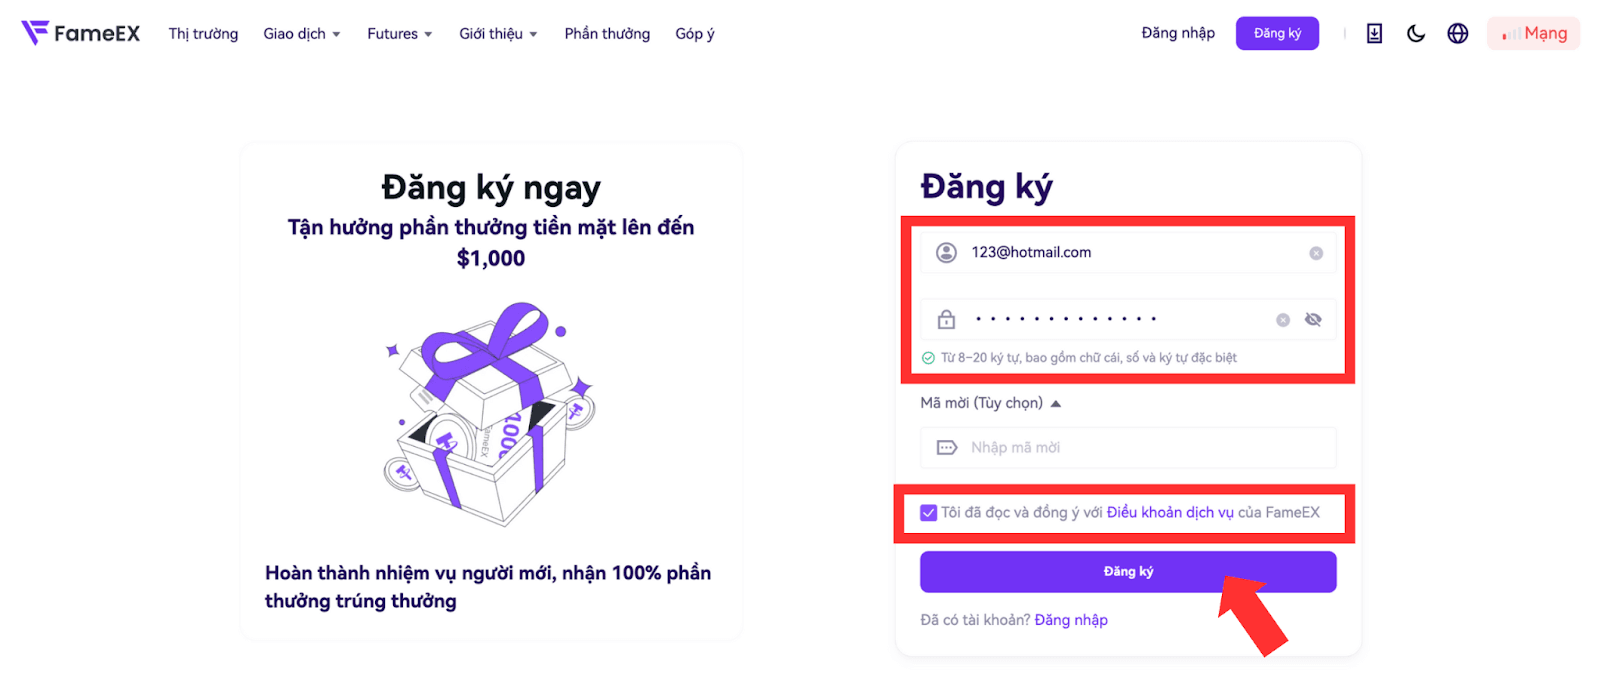Screen dimensions: 1600x697
Task: Go to the Thị trường menu item
Action: (x=203, y=34)
